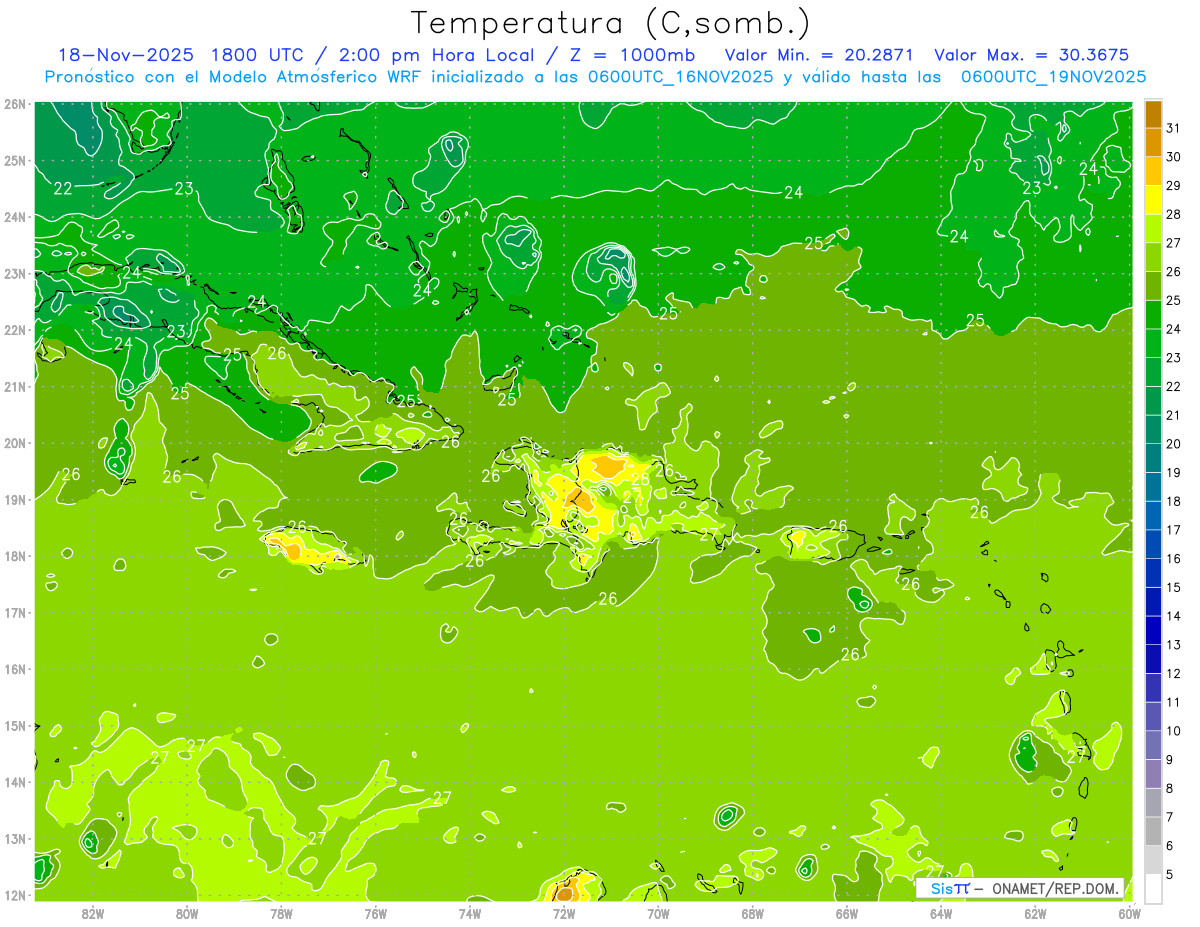Click the teal swatch between 19 and 20
1200x927 pixels.
coord(1154,457)
